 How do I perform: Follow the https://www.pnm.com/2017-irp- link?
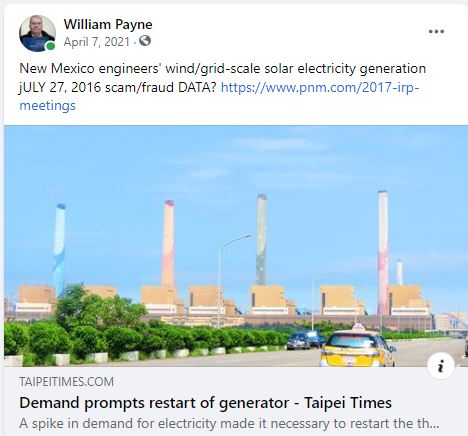point(320,87)
